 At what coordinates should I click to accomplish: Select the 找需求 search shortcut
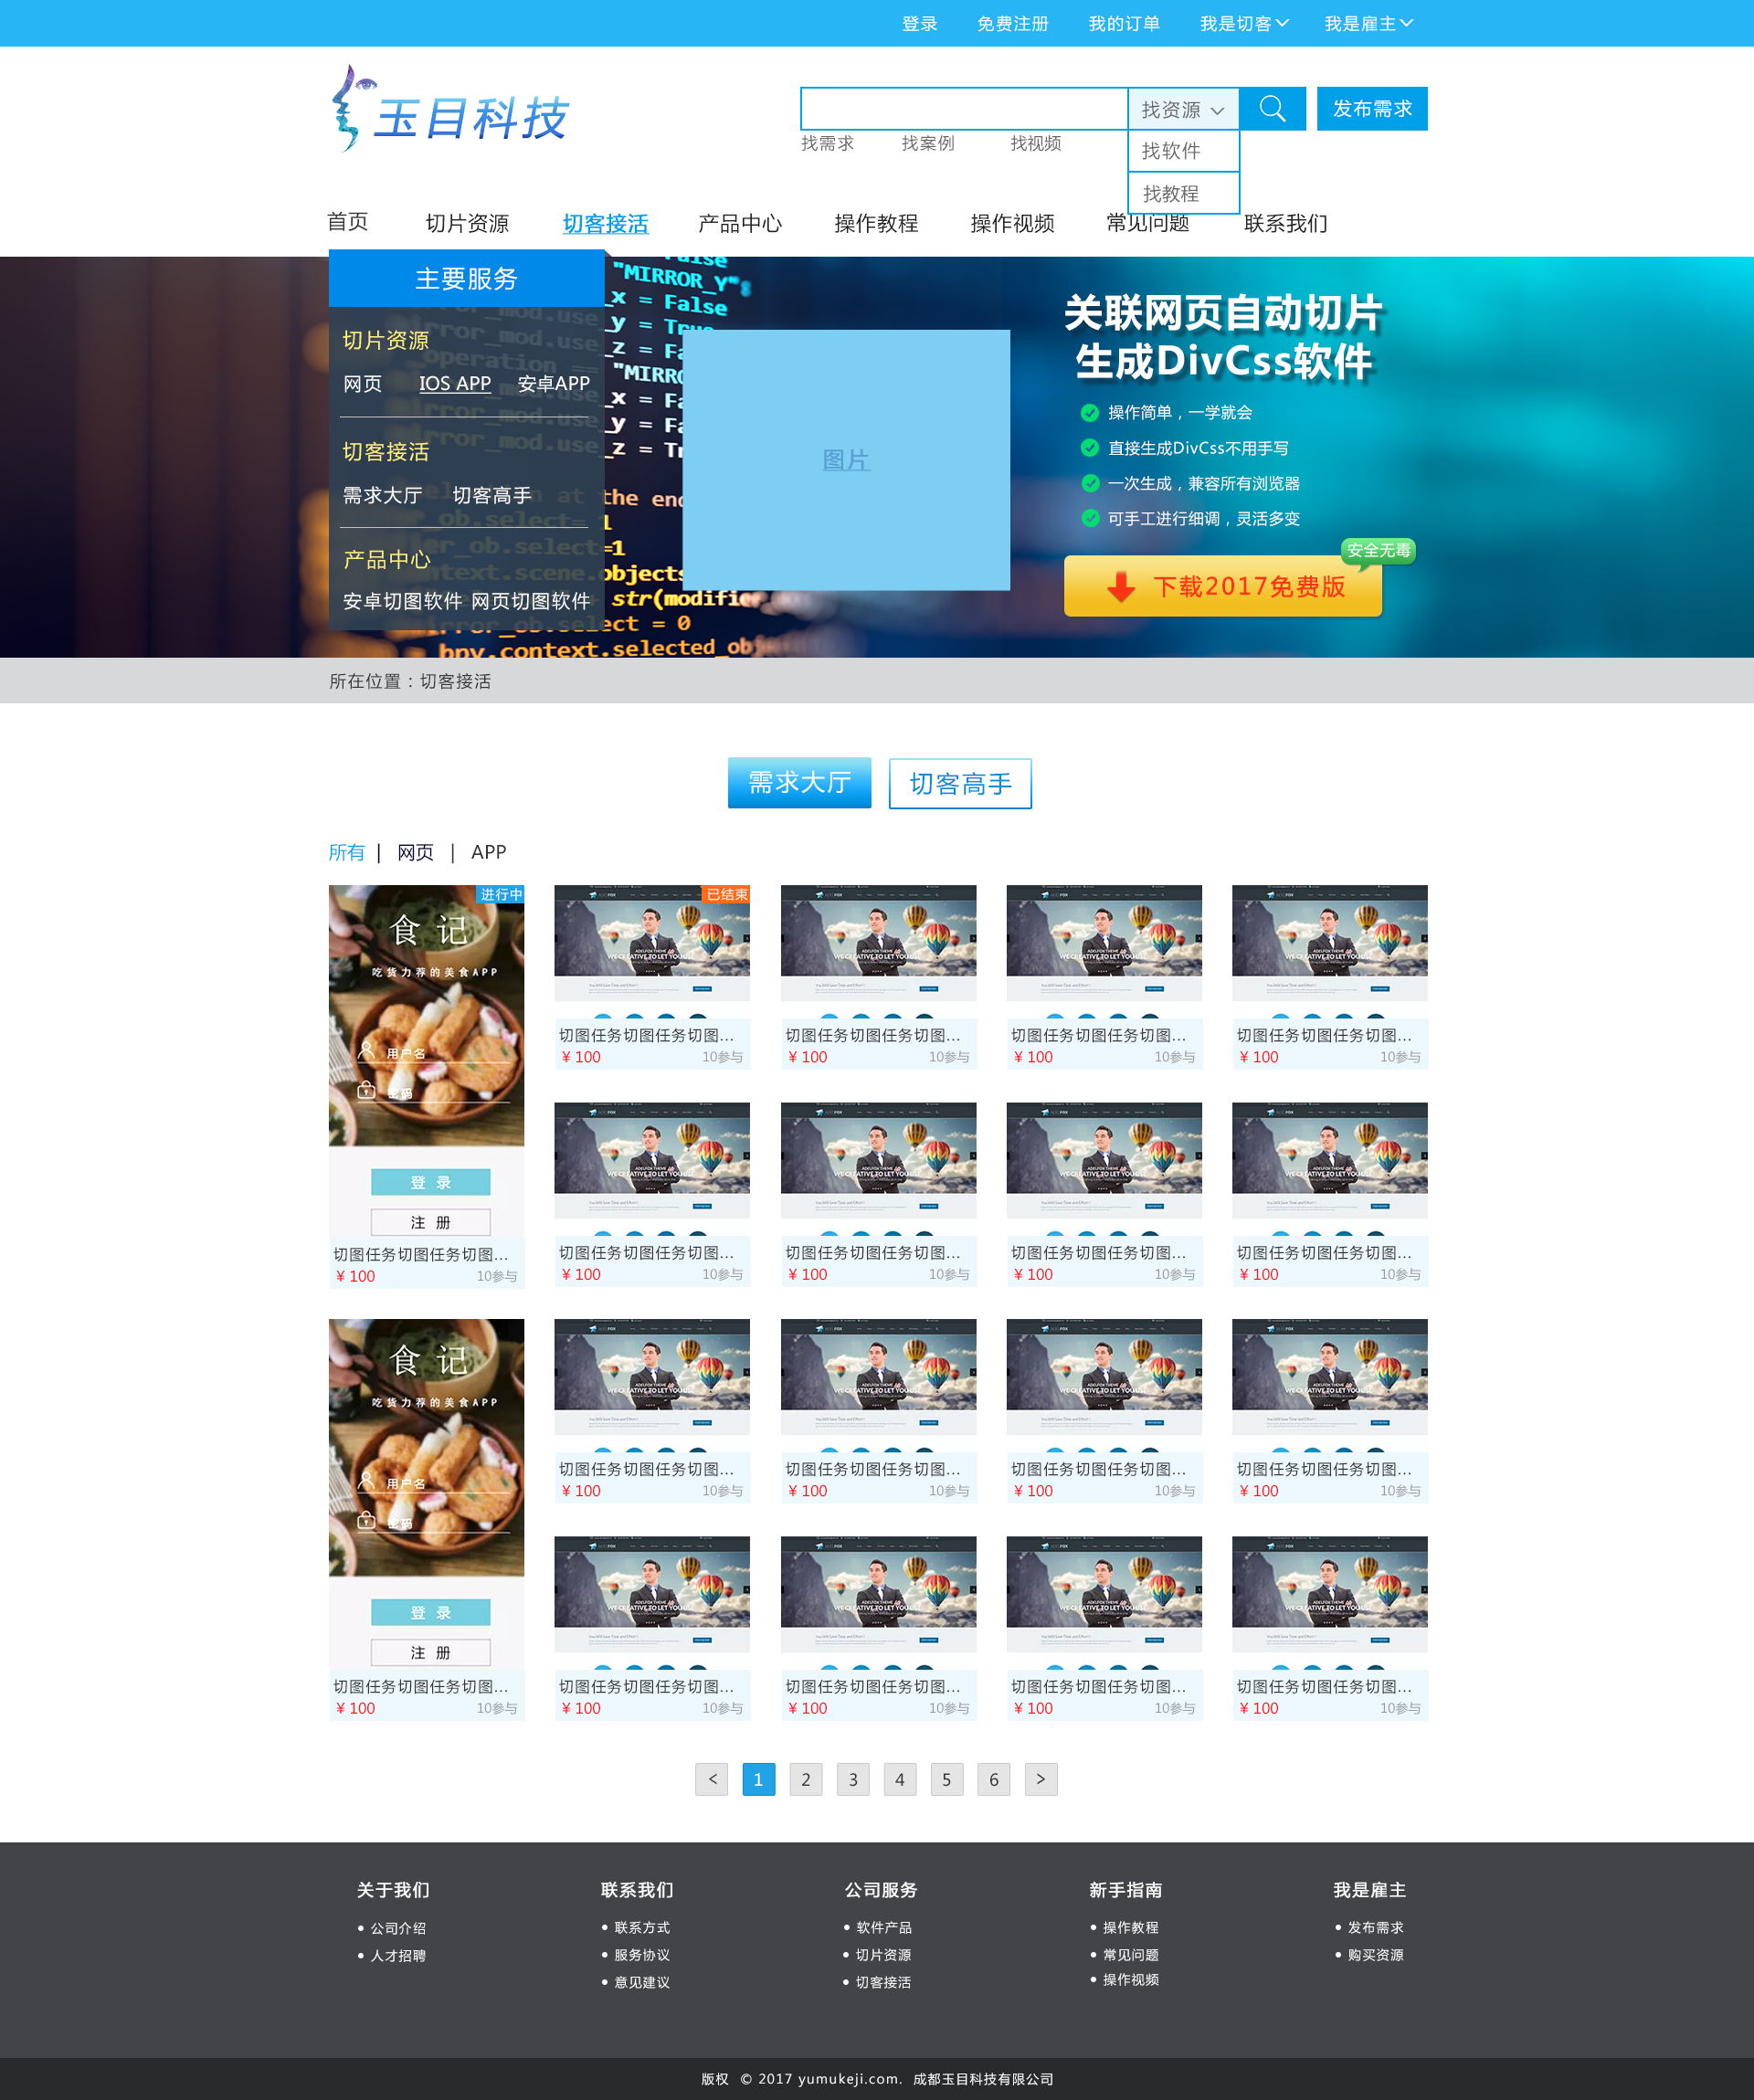(827, 143)
